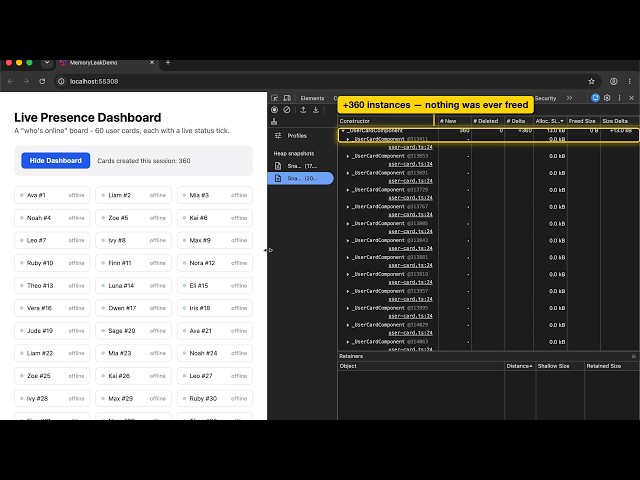Screen dimensions: 640x480
Task: Click the Profiles sliders icon
Action: point(278,136)
